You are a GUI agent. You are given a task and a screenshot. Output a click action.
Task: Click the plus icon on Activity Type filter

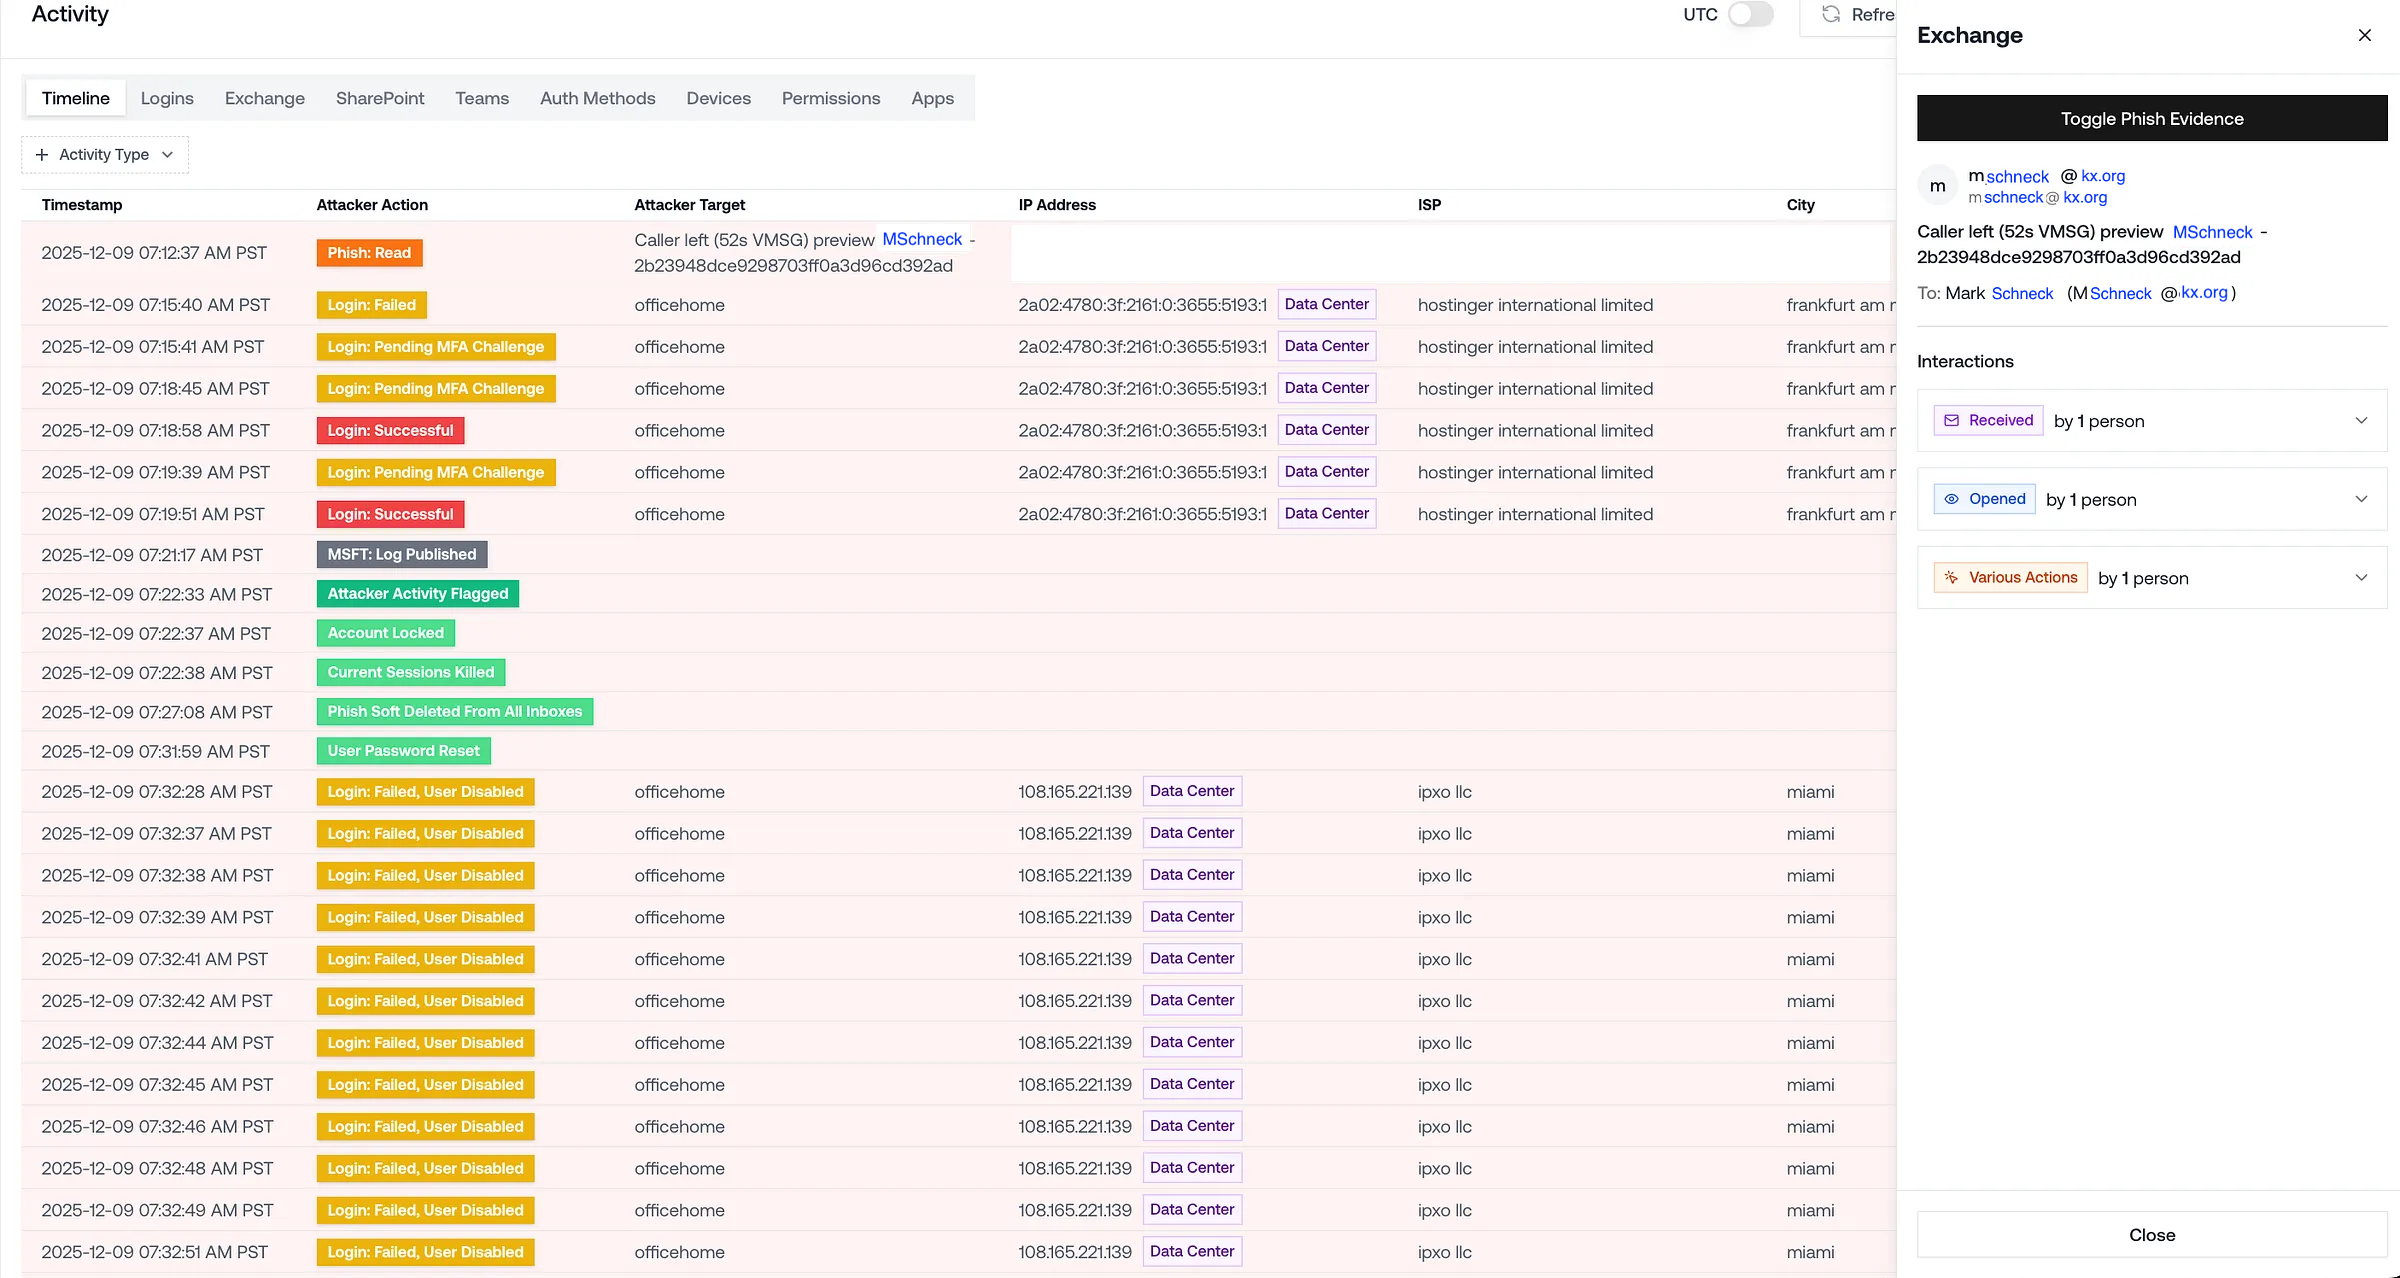(42, 155)
